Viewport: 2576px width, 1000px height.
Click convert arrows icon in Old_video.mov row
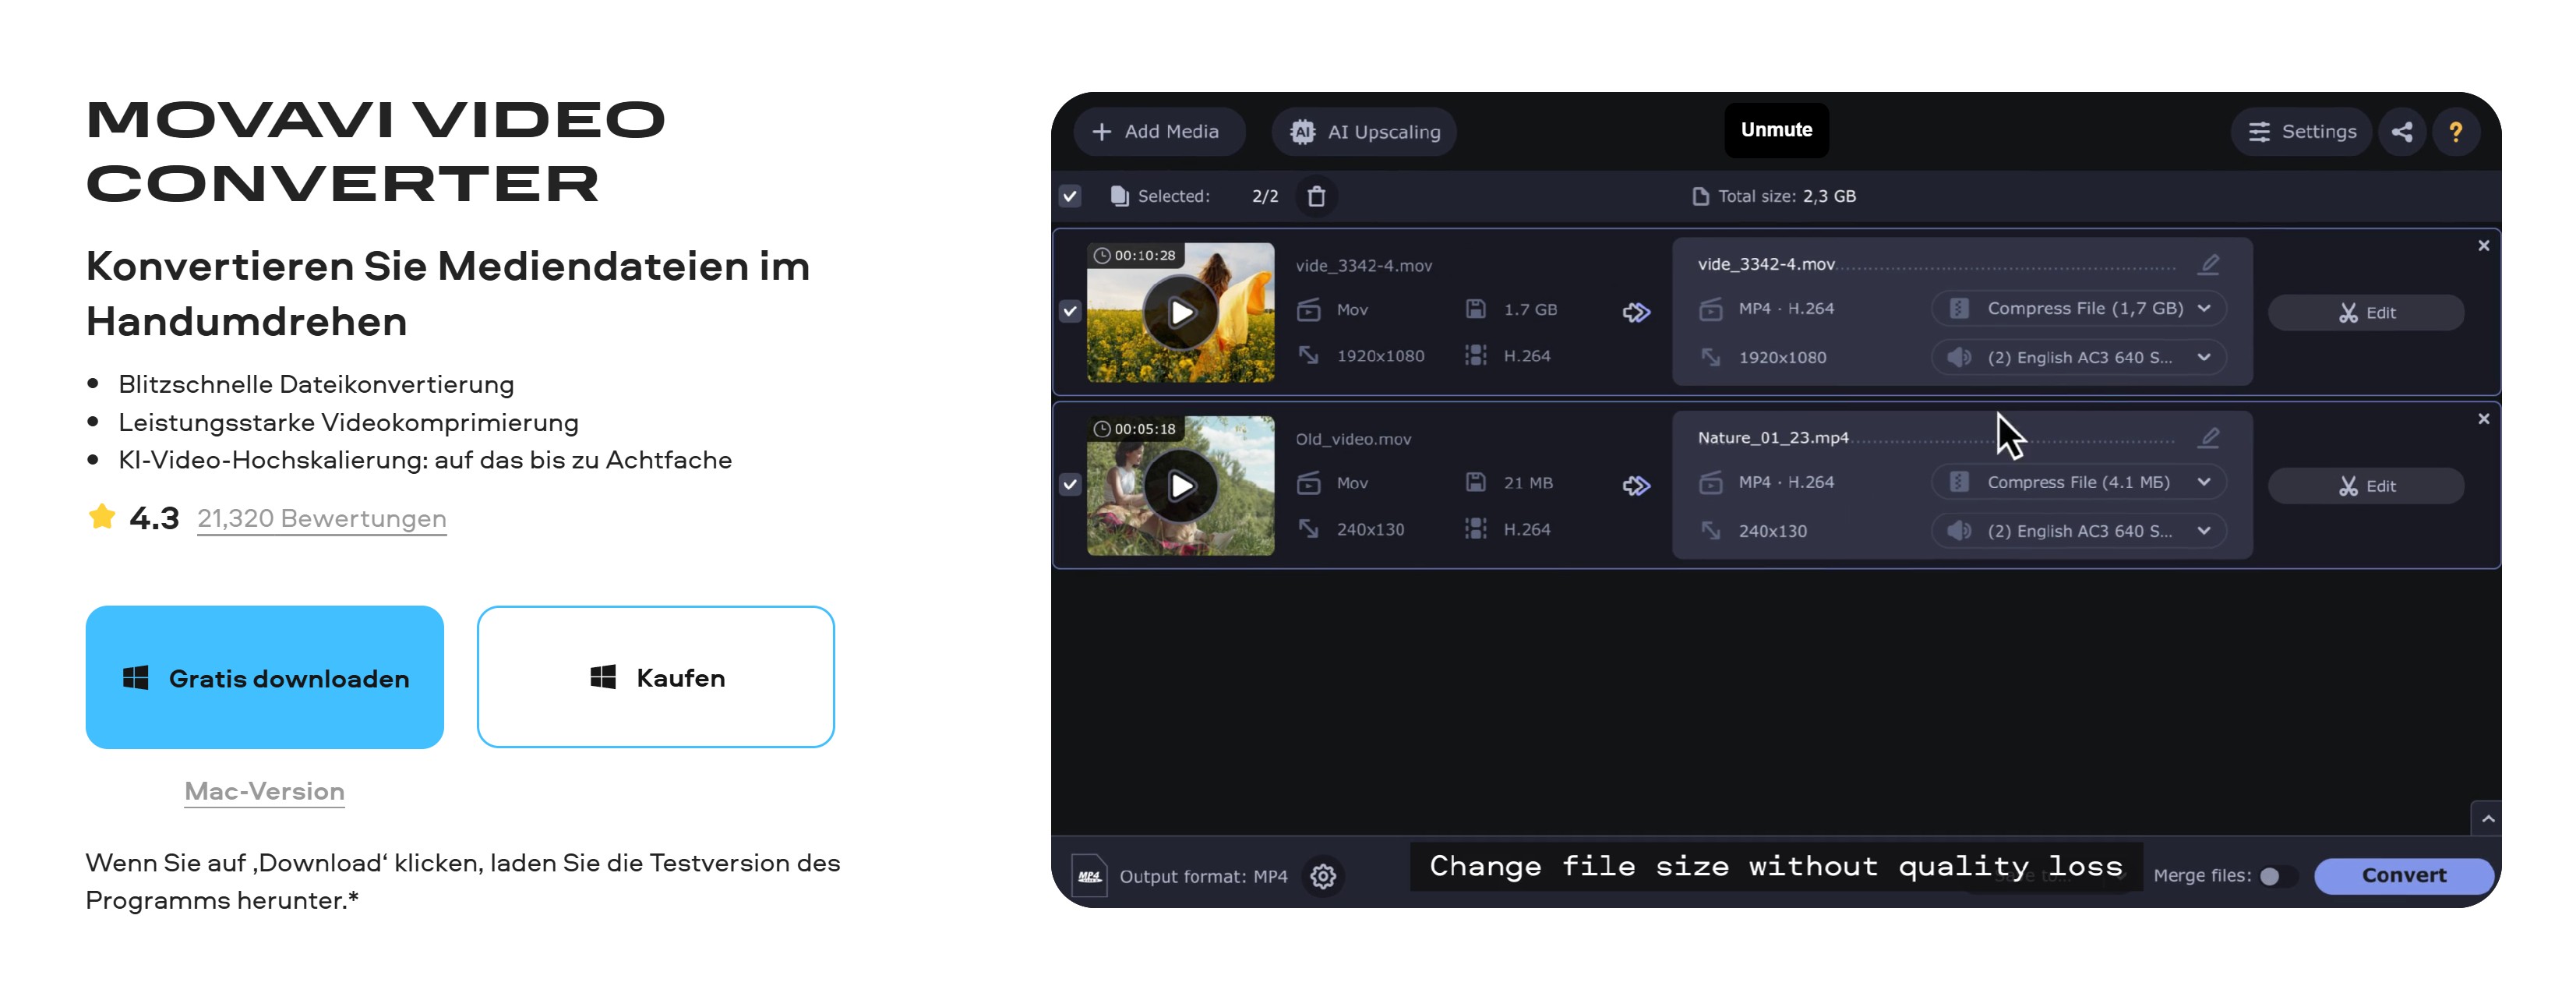click(x=1636, y=486)
